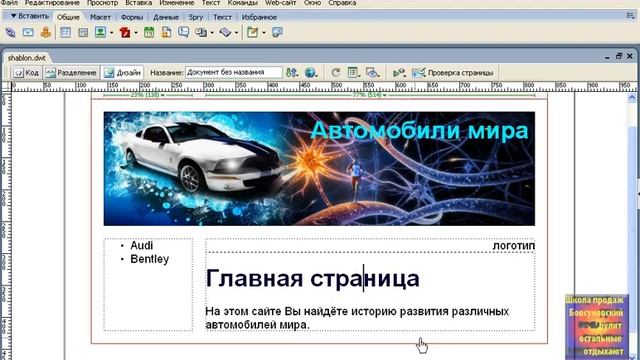Select the Данные insert tab
The height and width of the screenshot is (360, 640).
click(x=166, y=17)
